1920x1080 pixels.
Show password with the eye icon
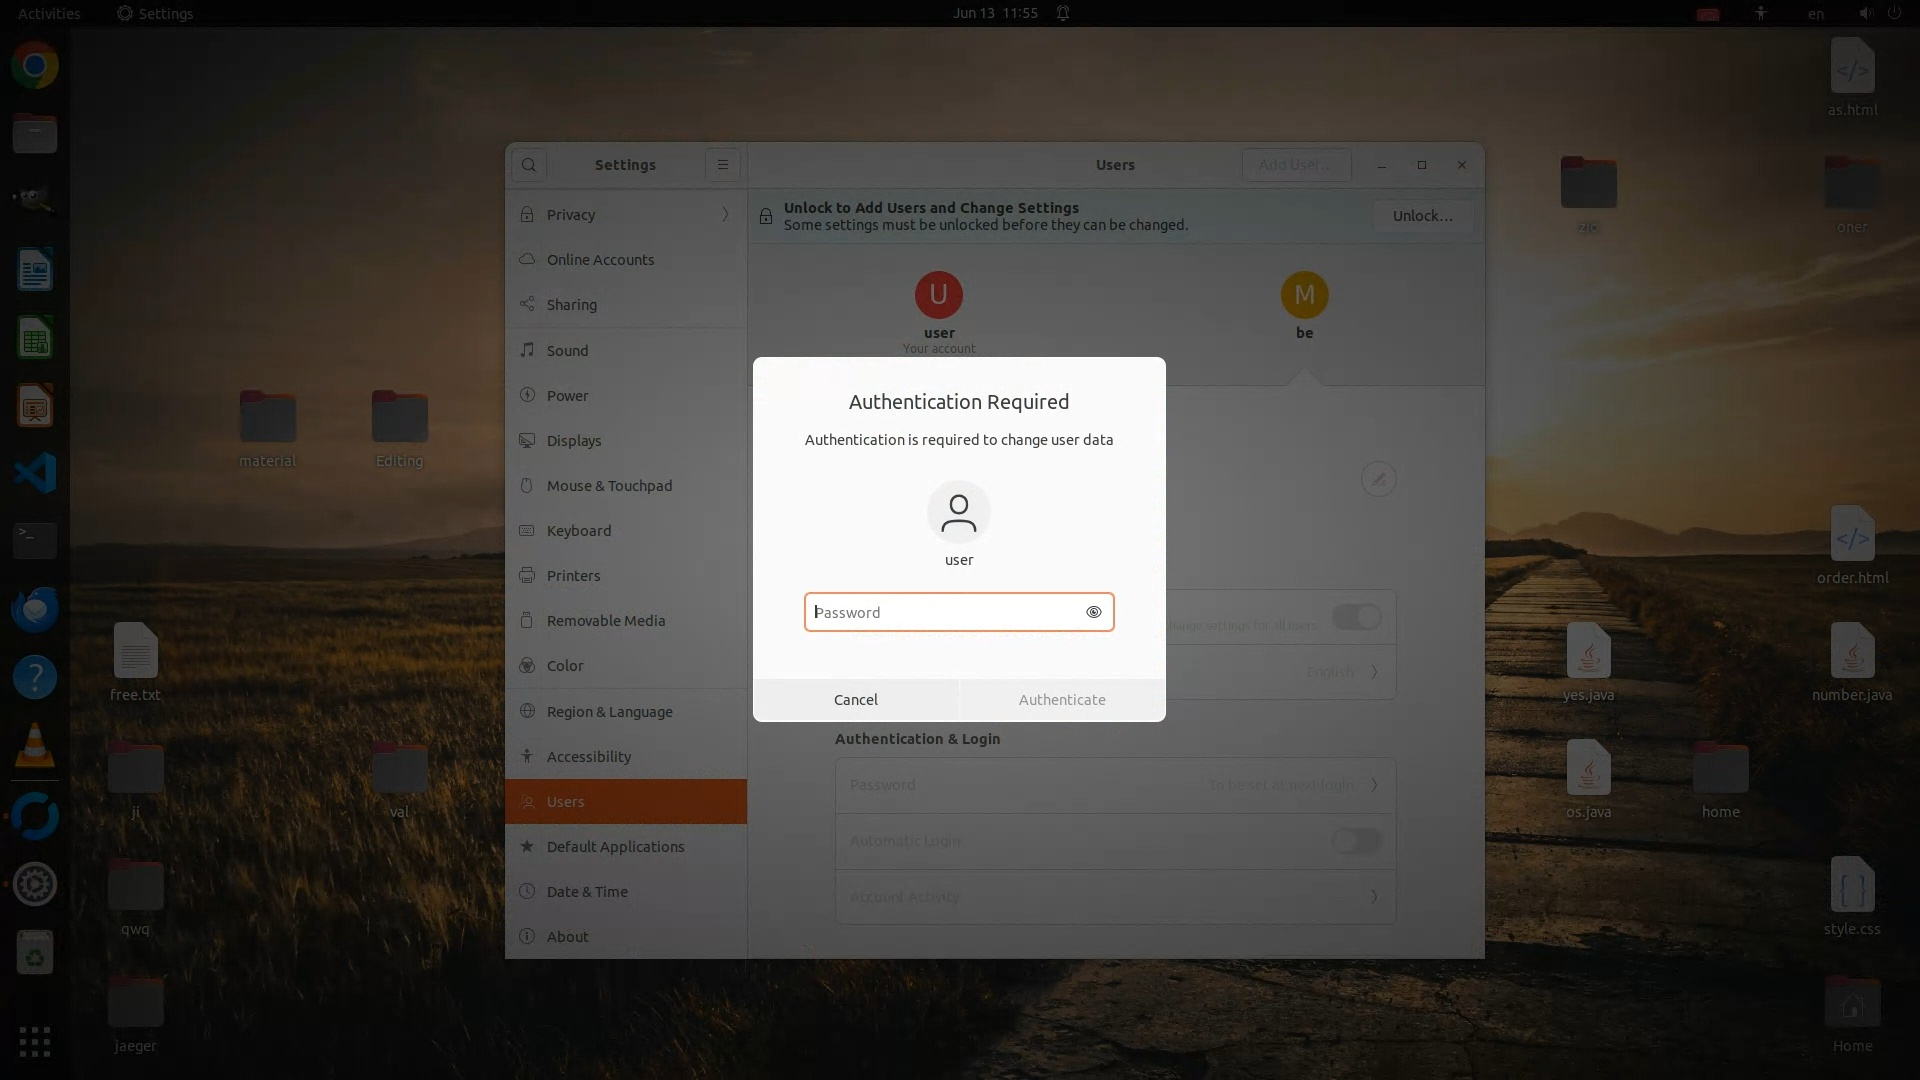click(x=1094, y=612)
